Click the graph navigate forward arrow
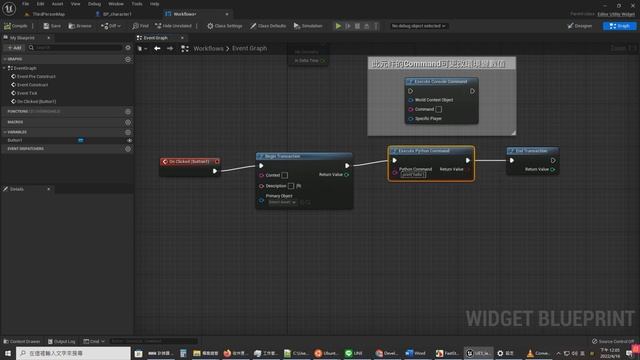Image resolution: width=640 pixels, height=360 pixels. 170,48
